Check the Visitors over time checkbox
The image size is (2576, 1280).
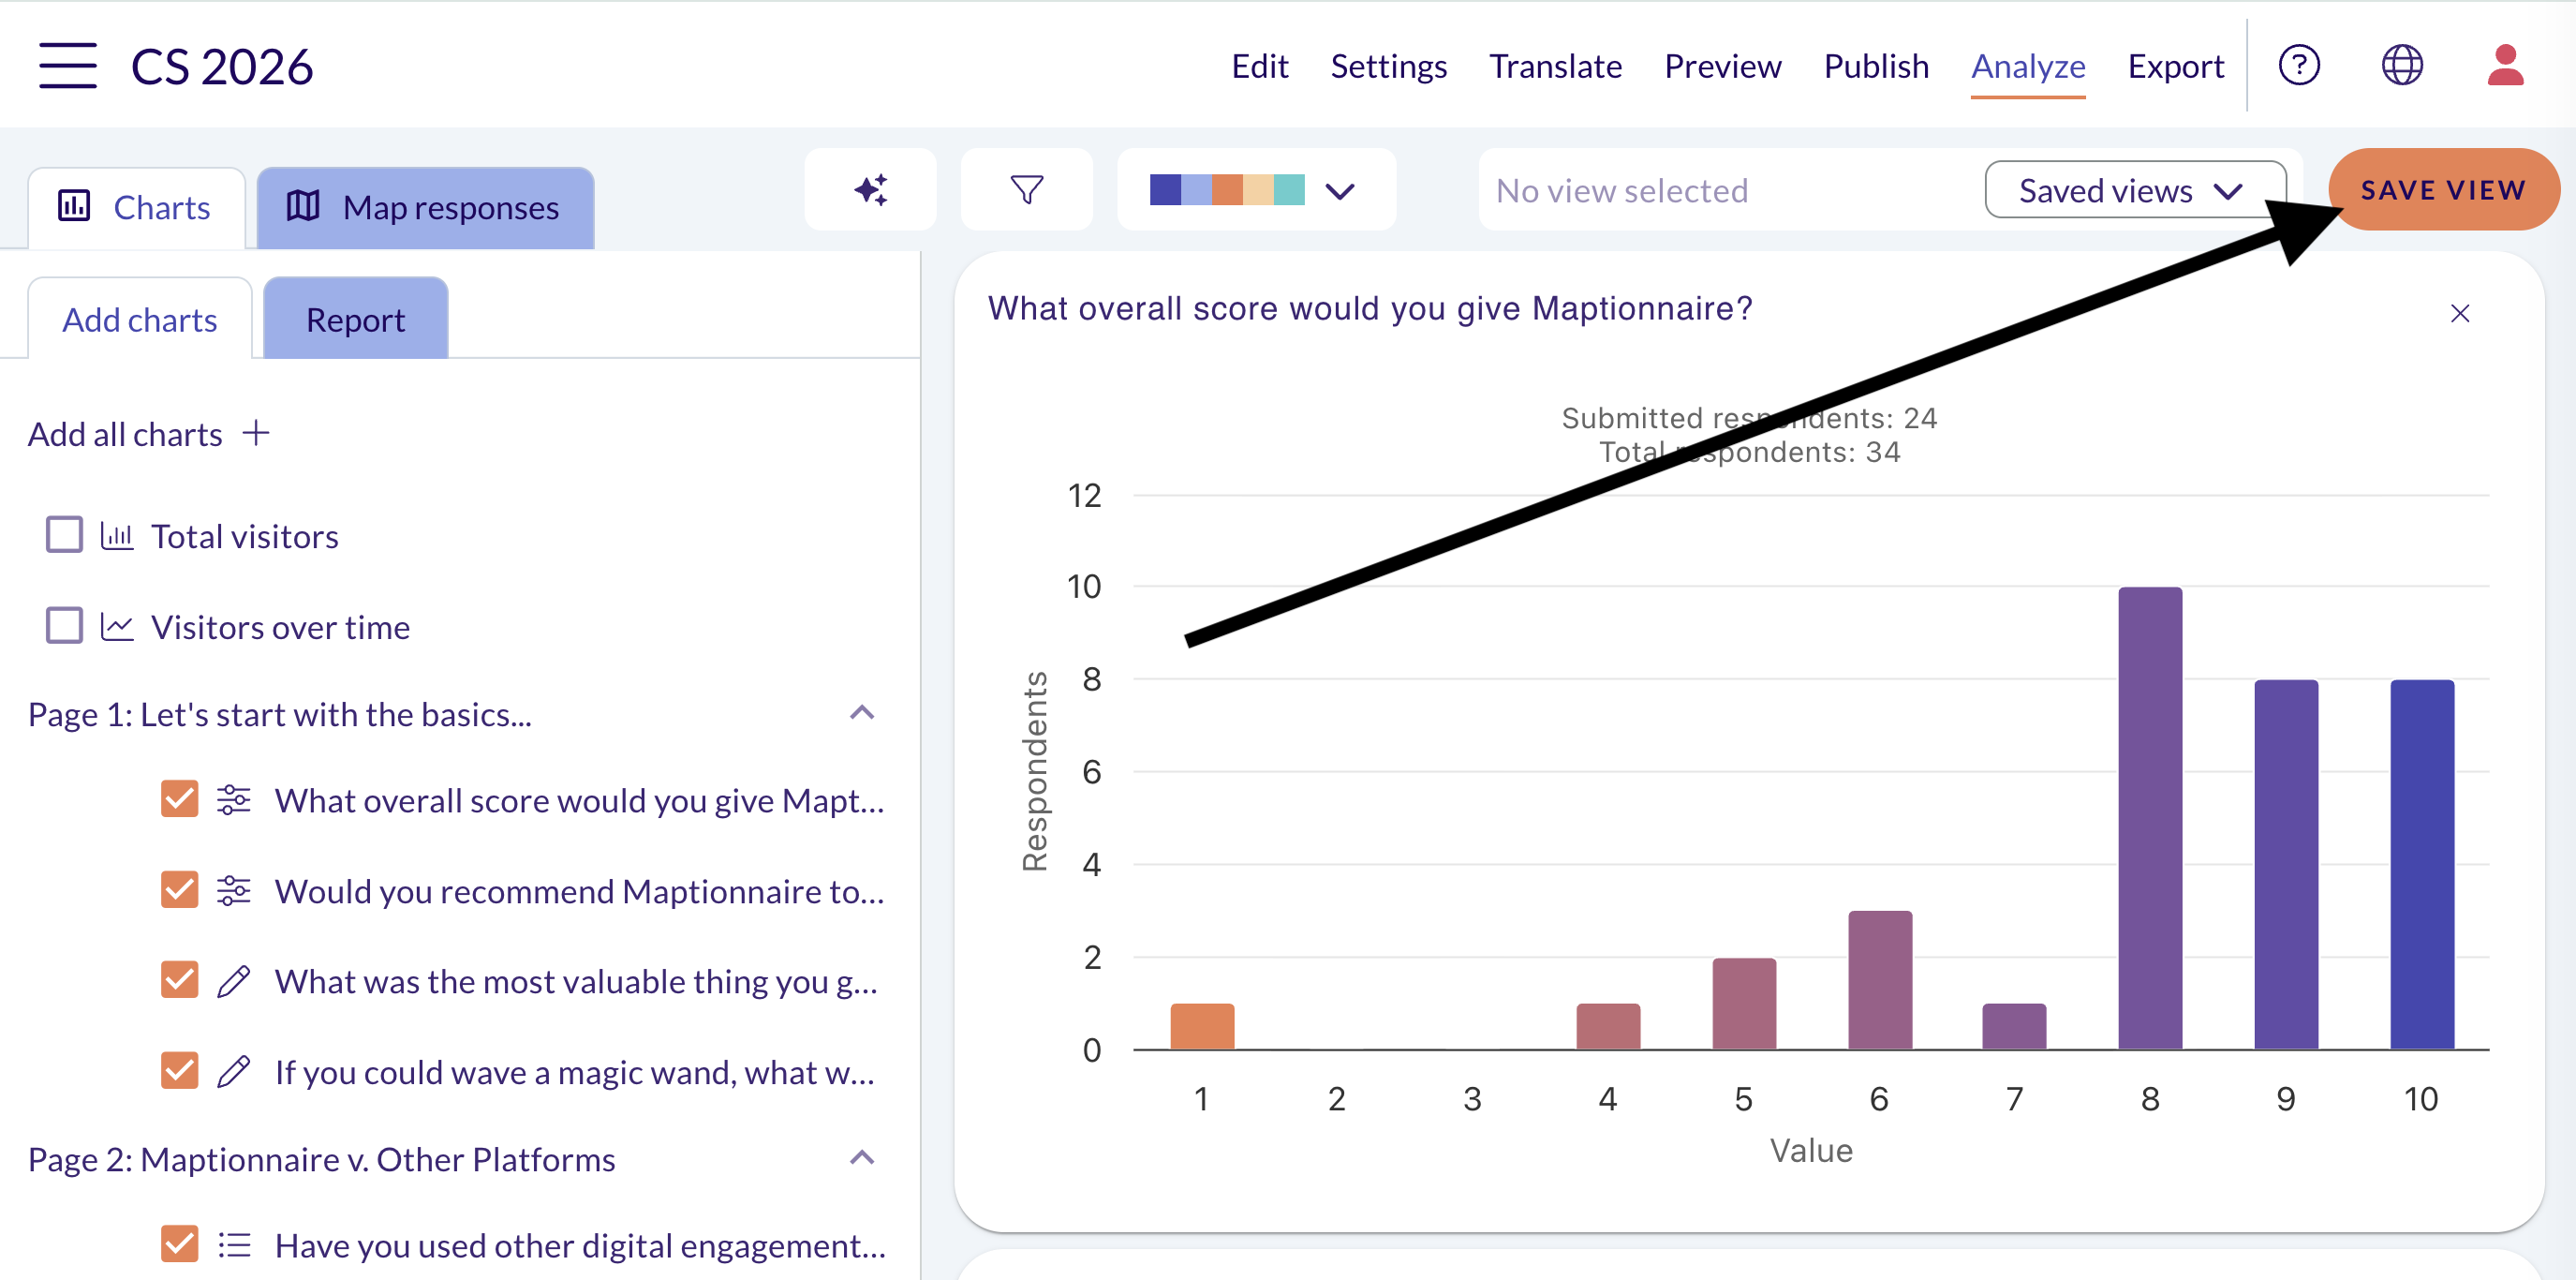(65, 626)
